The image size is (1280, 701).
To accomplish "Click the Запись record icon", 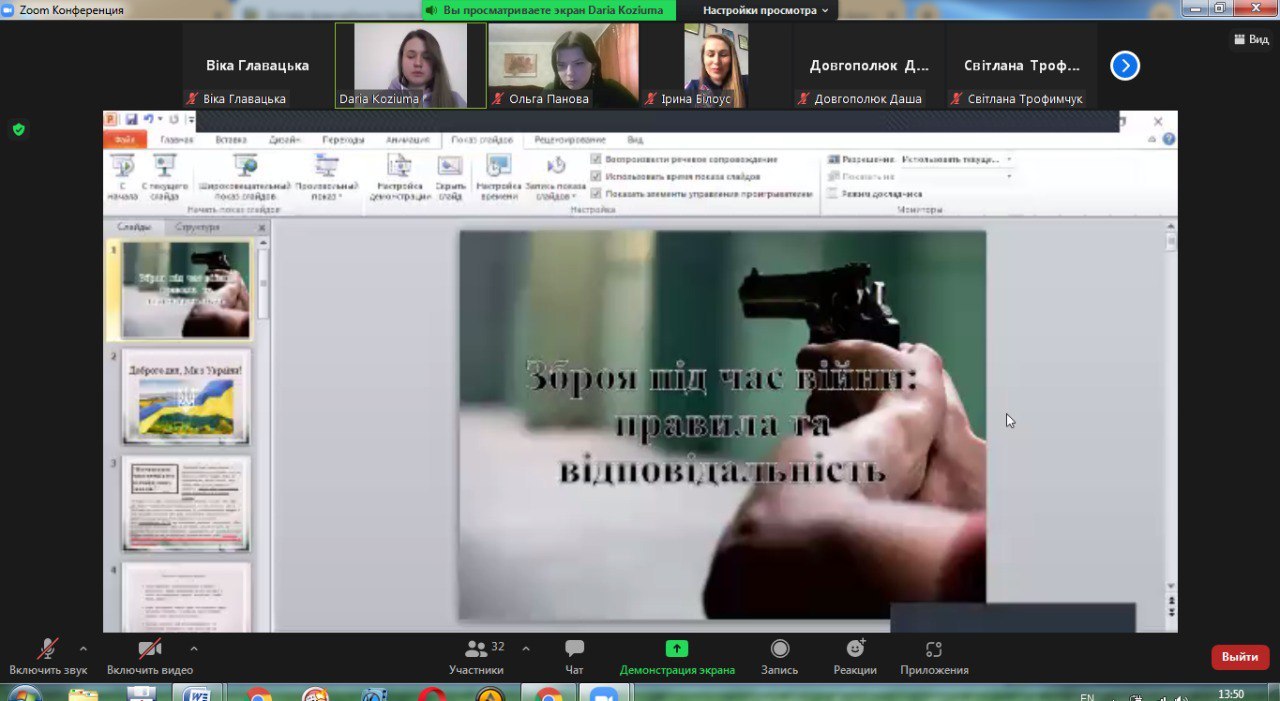I will [780, 650].
